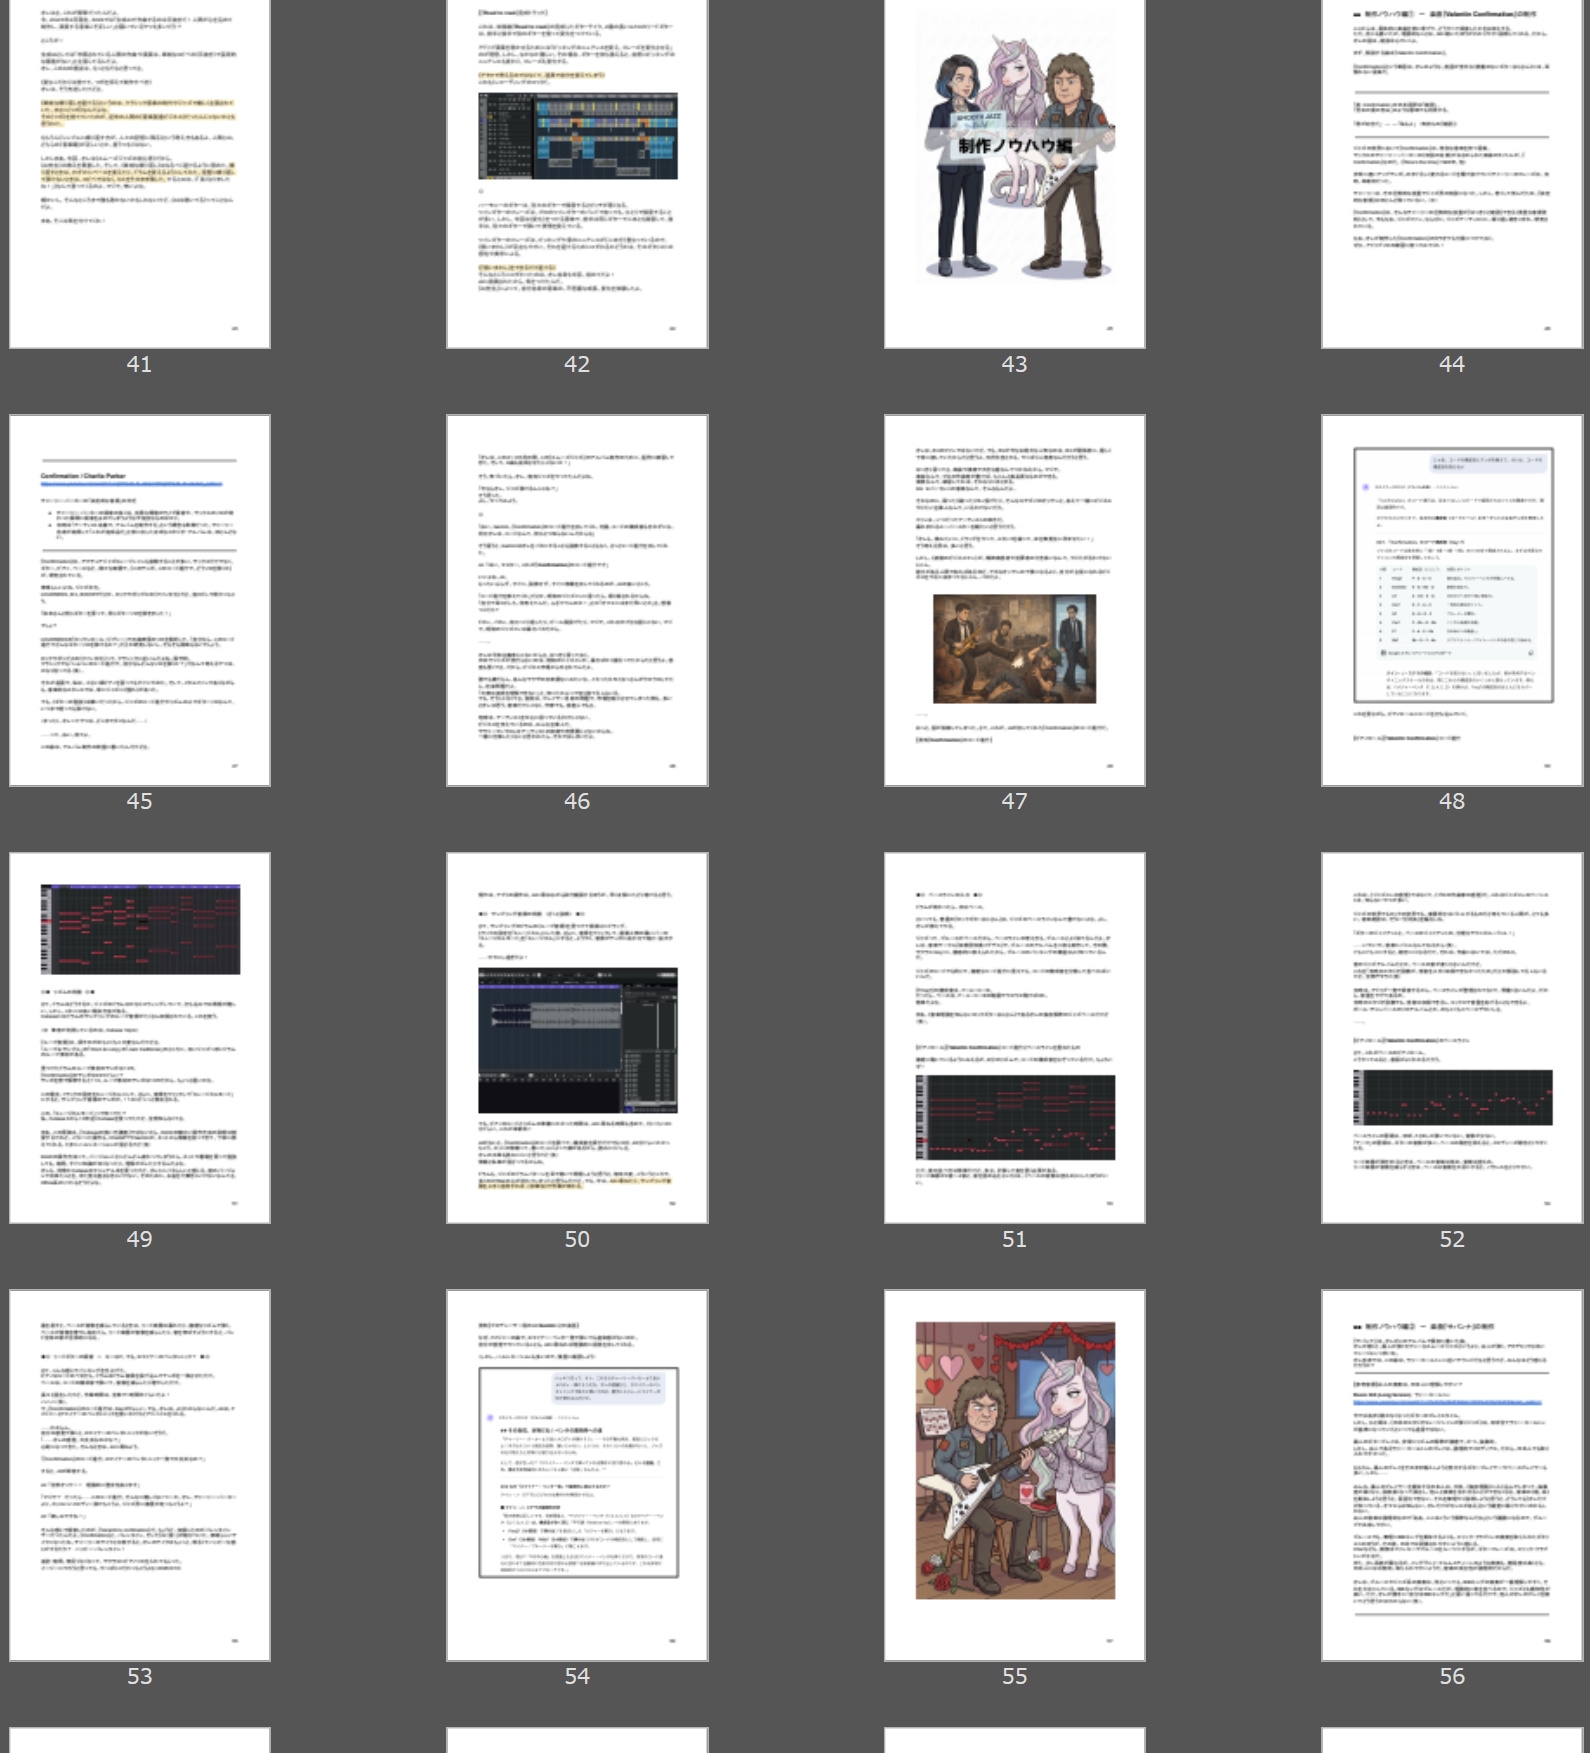
Task: Select the page 52 thumbnail
Action: [1451, 1037]
